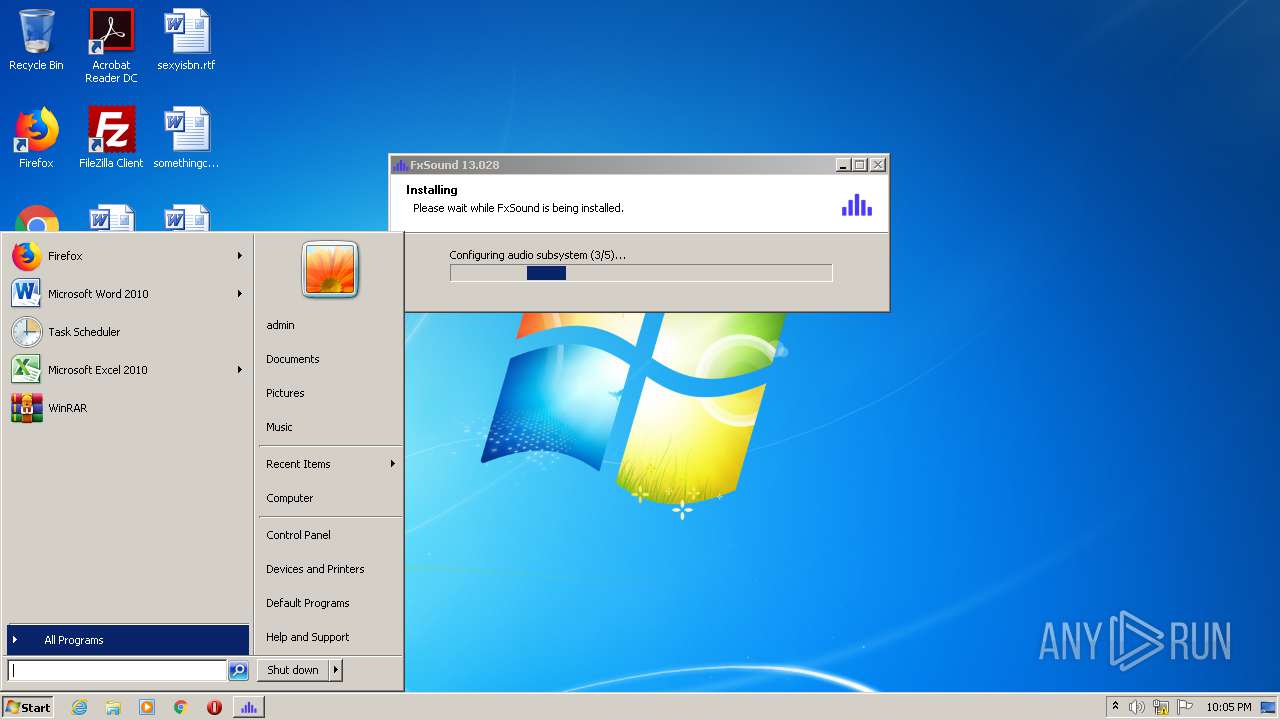The height and width of the screenshot is (720, 1280).
Task: Click the Opera taskbar icon
Action: 214,707
